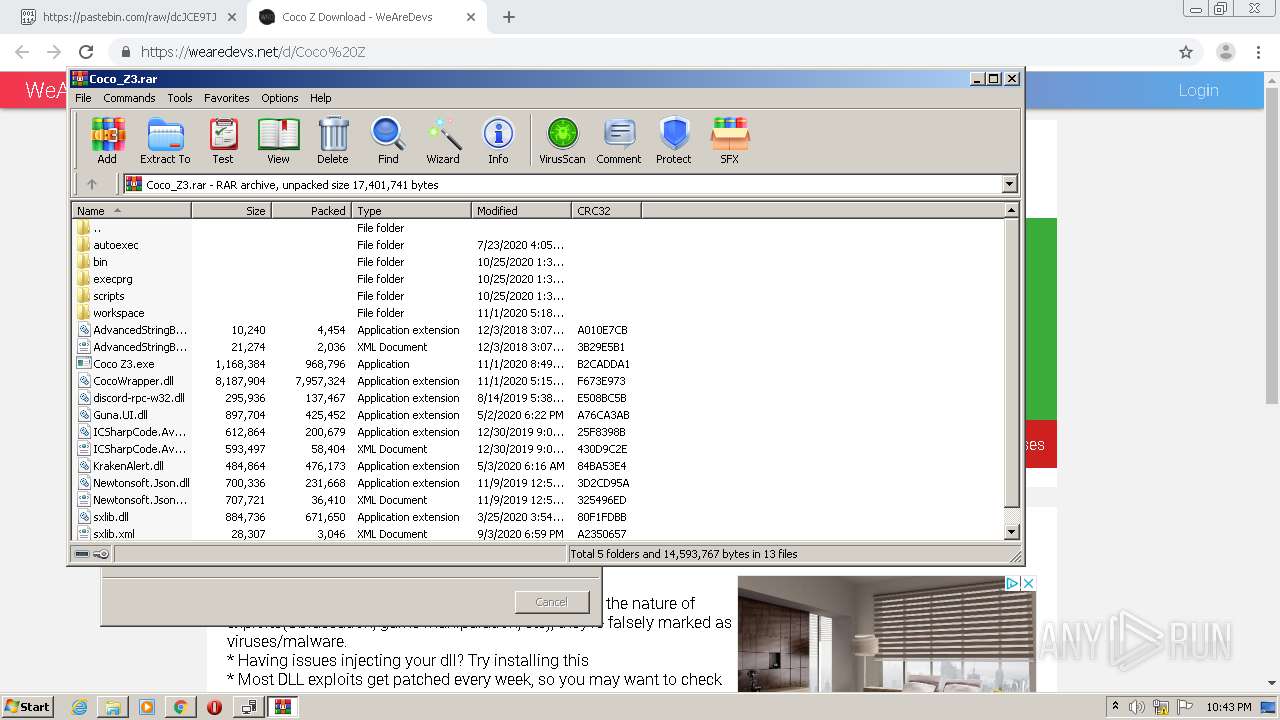This screenshot has width=1280, height=720.
Task: Select the bin folder
Action: [x=100, y=262]
